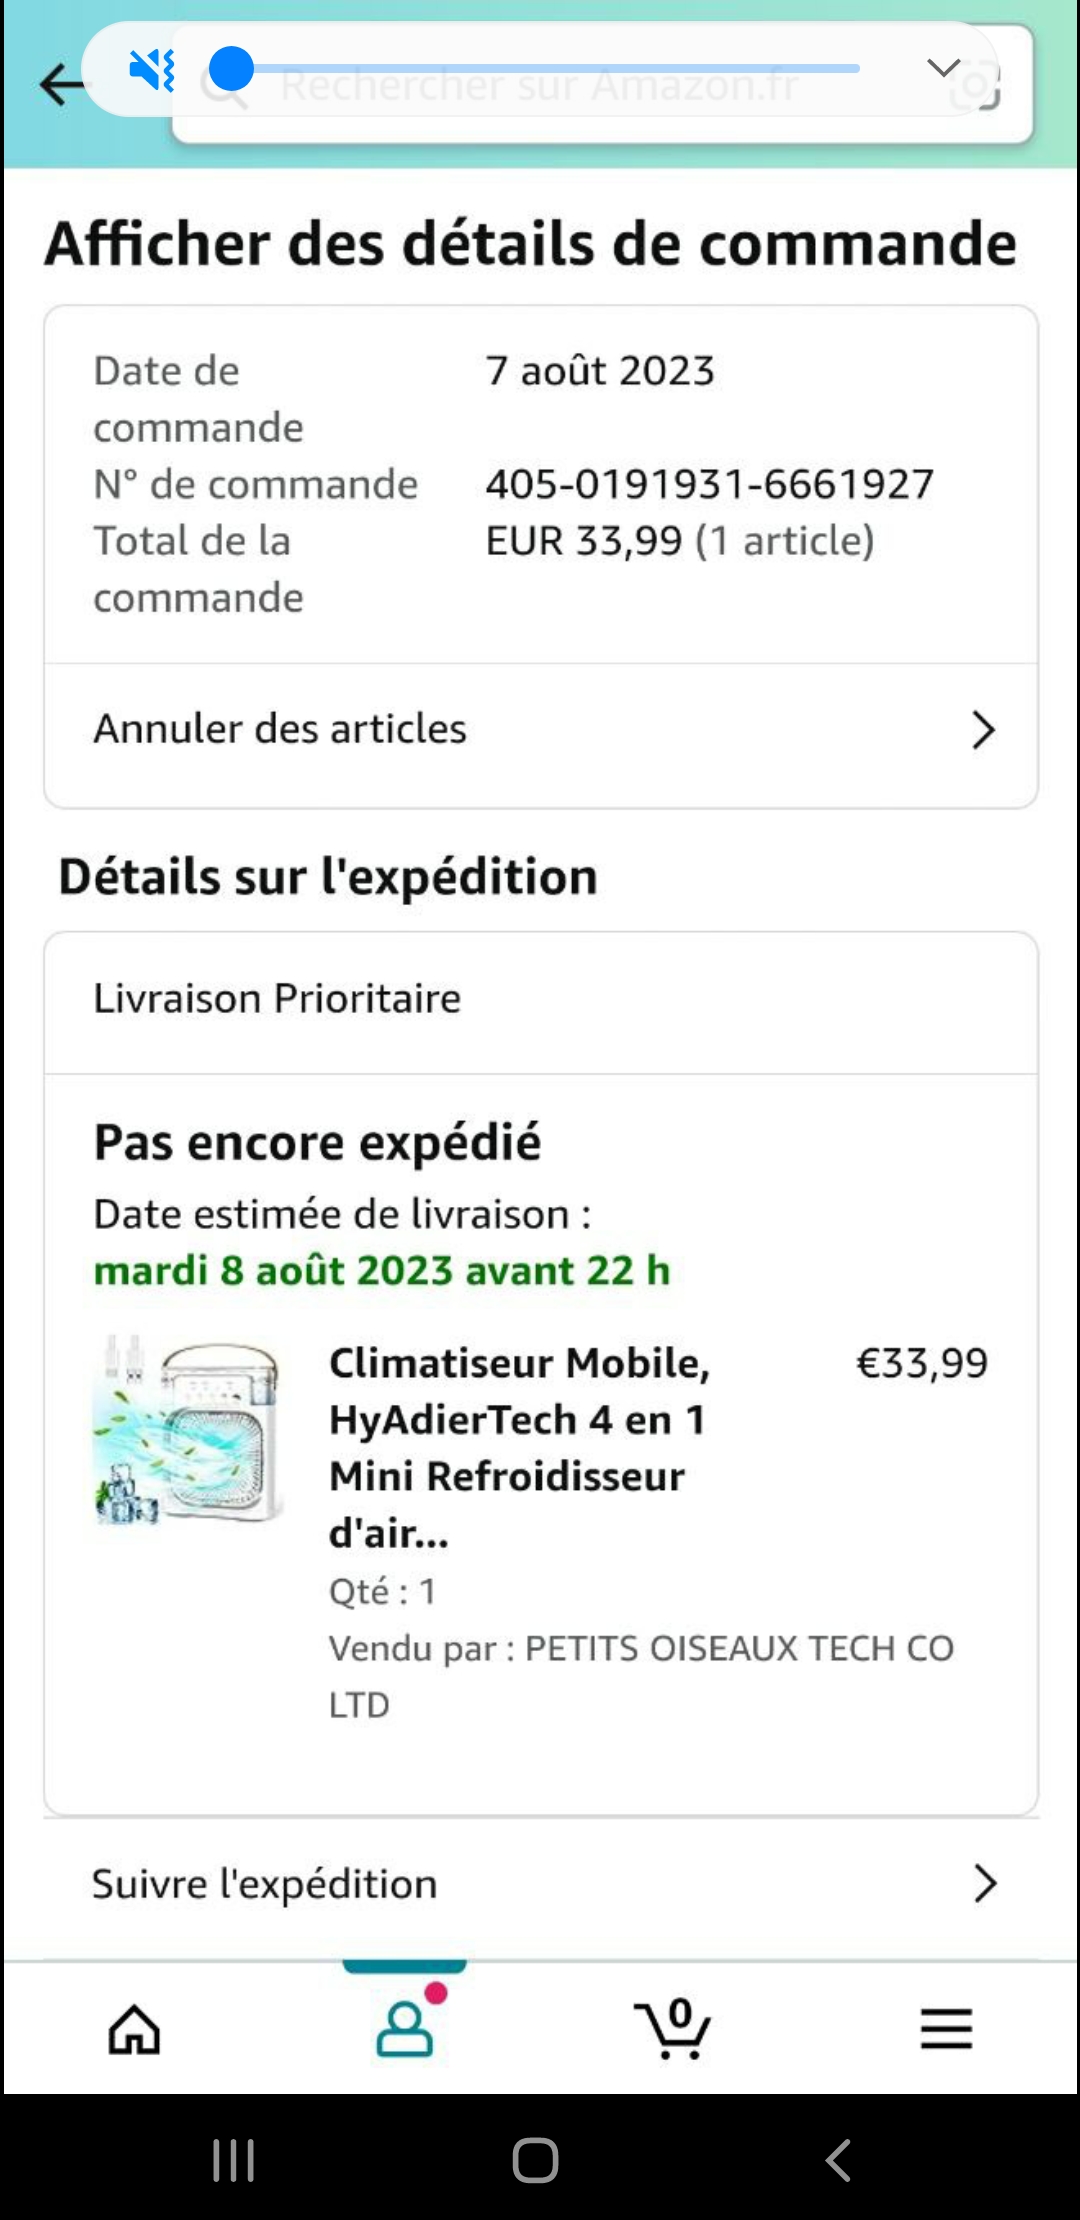Open Suivre l'expédition
This screenshot has width=1080, height=2220.
point(265,1884)
